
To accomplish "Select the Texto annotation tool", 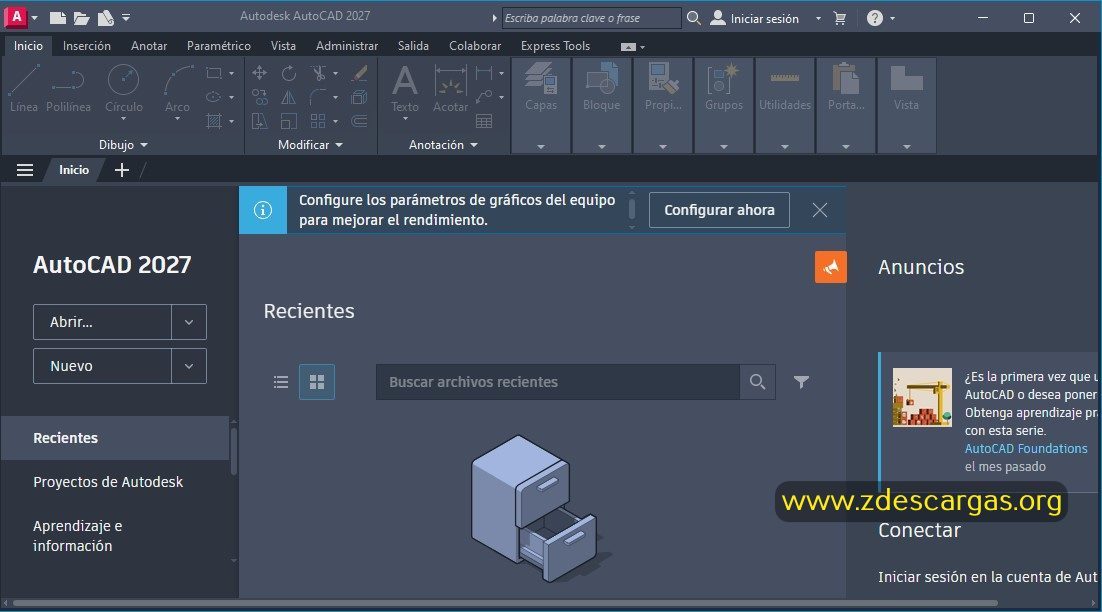I will pos(405,89).
